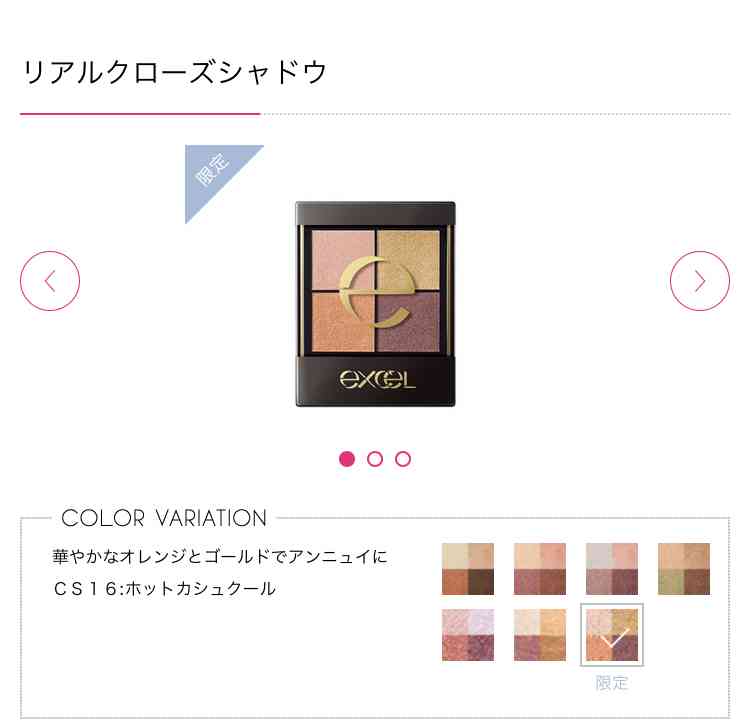The width and height of the screenshot is (750, 720).
Task: Click the blue 限定 corner ribbon badge
Action: coord(215,175)
